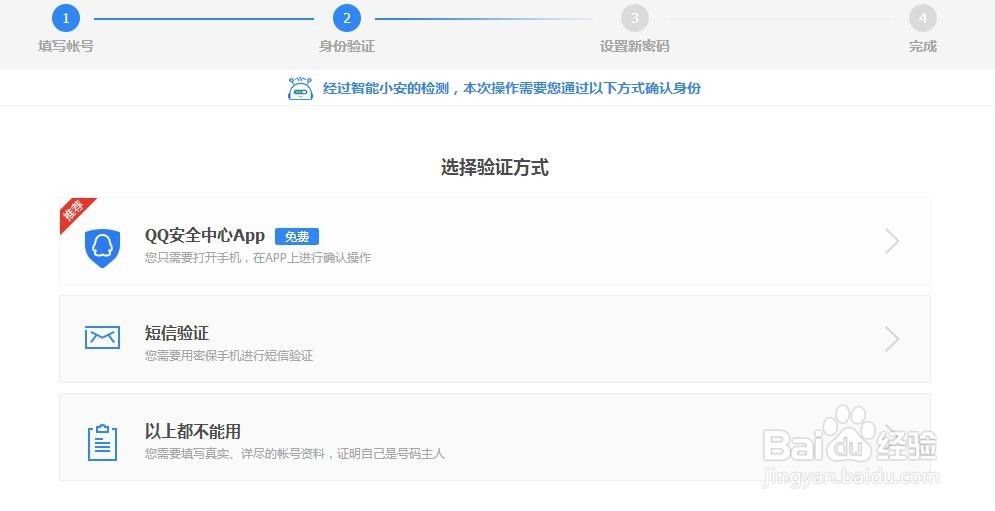The height and width of the screenshot is (511, 995).
Task: Click the 填写帐号 step label
Action: [x=66, y=46]
